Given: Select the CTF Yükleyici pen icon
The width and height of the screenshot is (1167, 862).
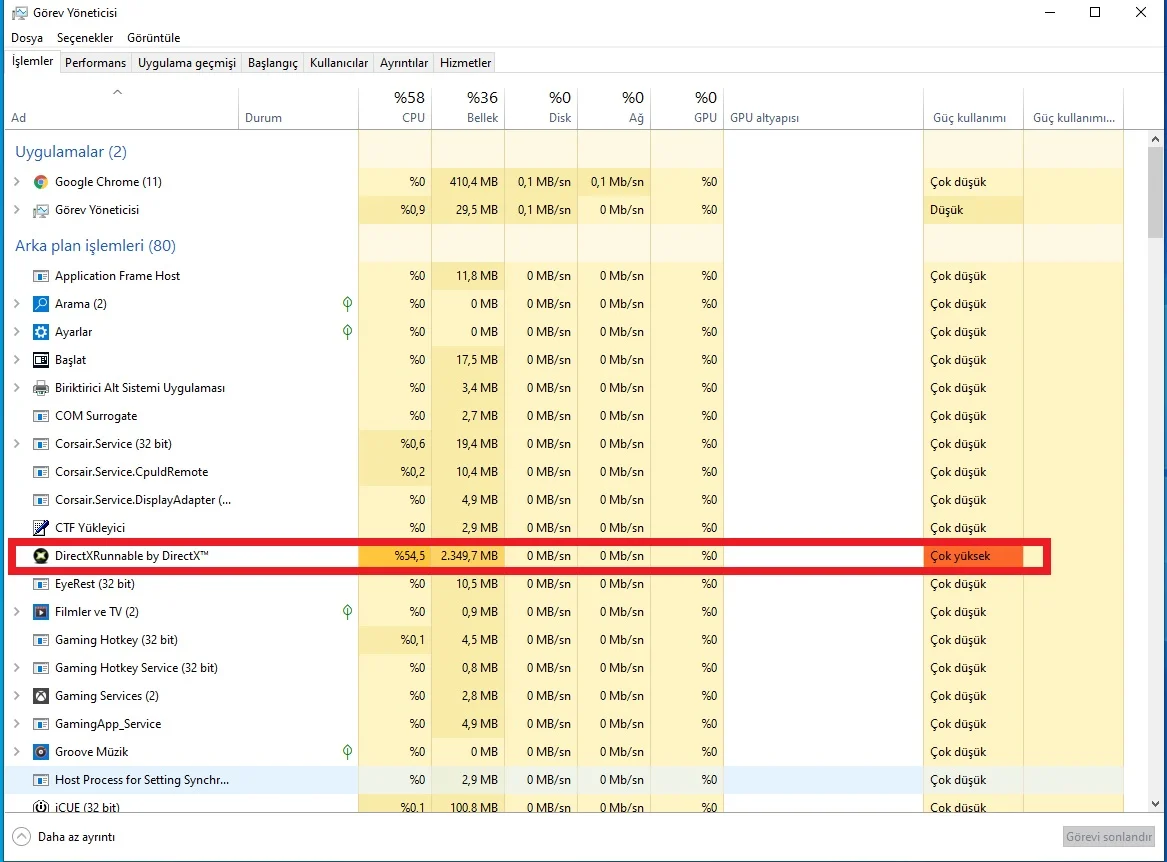Looking at the screenshot, I should point(41,528).
